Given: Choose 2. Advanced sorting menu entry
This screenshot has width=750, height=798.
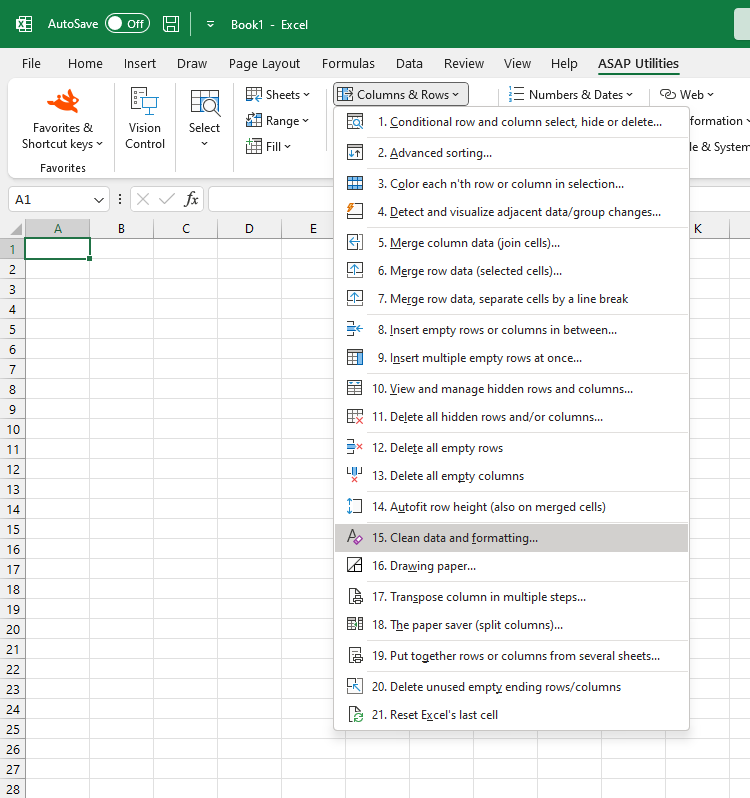Looking at the screenshot, I should [x=511, y=153].
